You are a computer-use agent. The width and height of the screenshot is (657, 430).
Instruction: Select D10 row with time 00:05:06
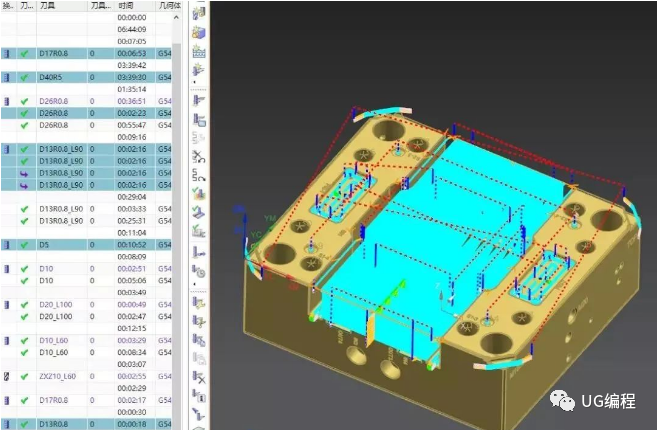coord(86,281)
